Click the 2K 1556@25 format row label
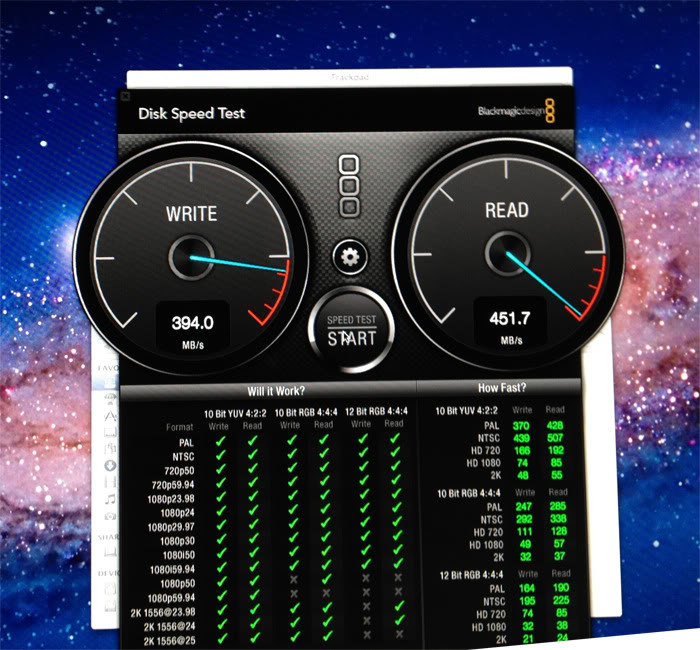Screen dimensions: 700x650 point(170,641)
